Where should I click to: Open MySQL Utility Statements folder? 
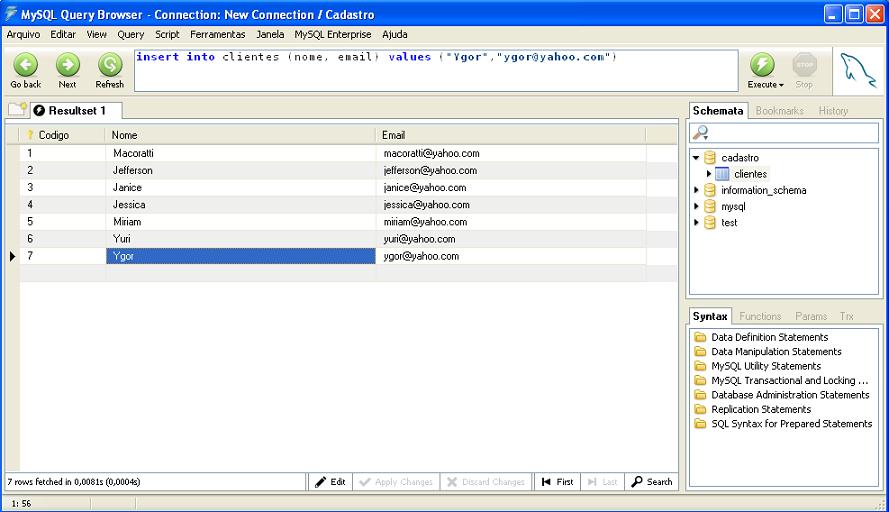pos(701,366)
